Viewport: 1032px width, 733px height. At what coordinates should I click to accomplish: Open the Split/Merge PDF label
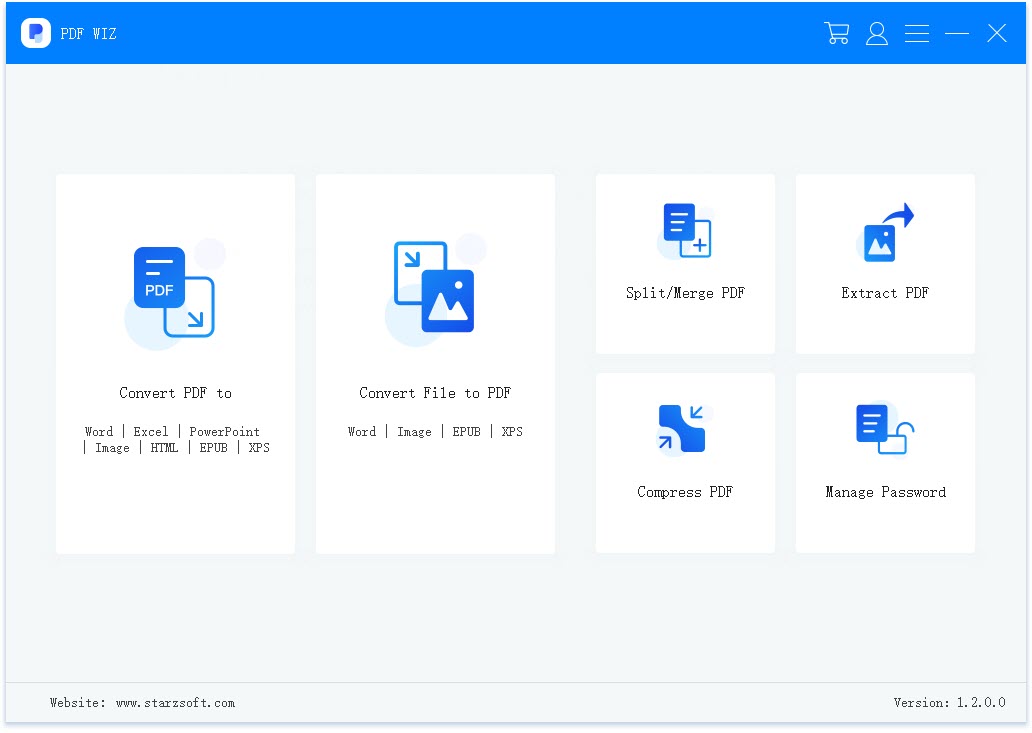(x=685, y=293)
